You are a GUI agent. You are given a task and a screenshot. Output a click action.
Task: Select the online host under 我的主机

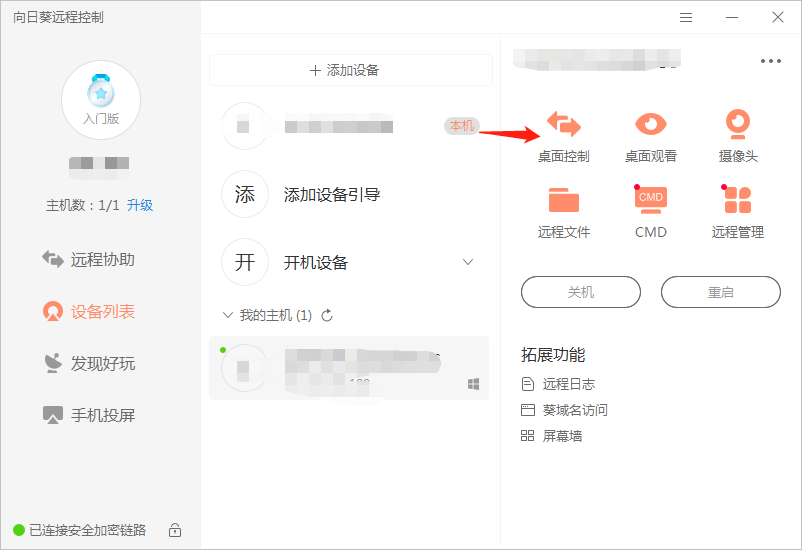(349, 368)
